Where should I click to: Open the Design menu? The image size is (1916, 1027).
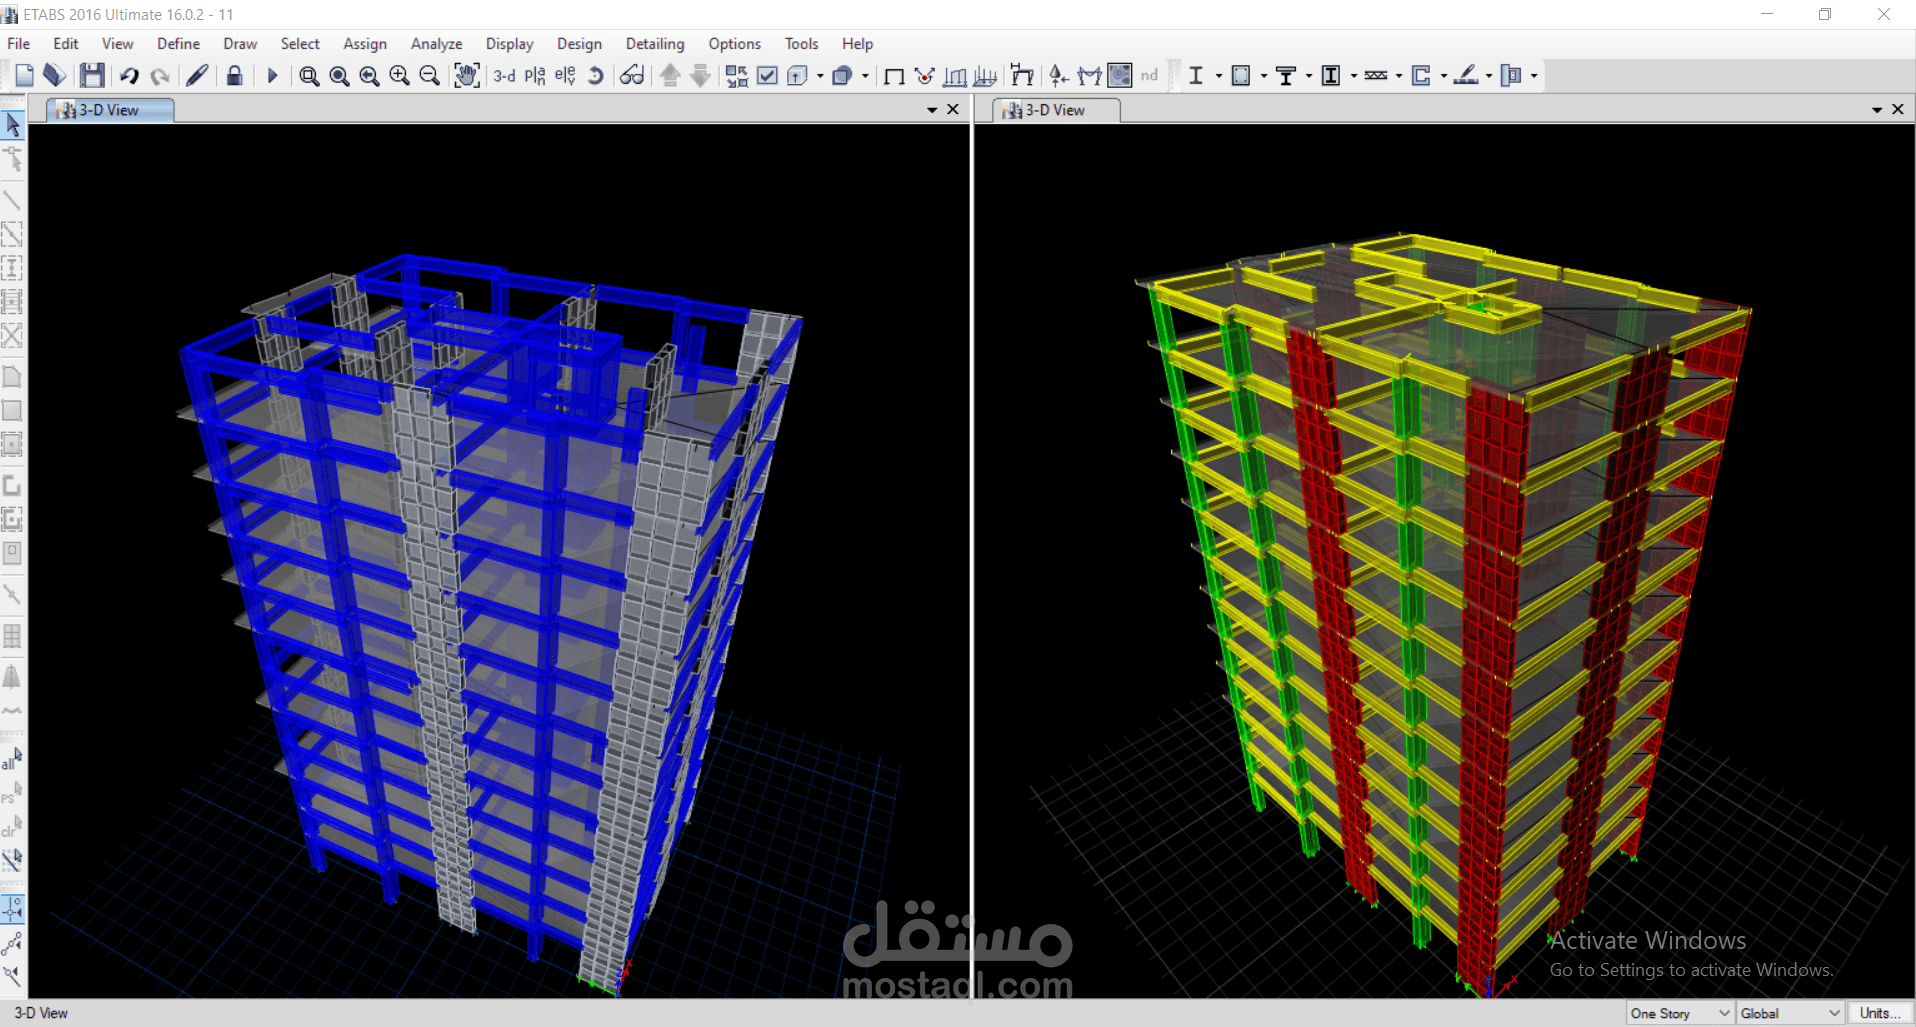click(579, 44)
